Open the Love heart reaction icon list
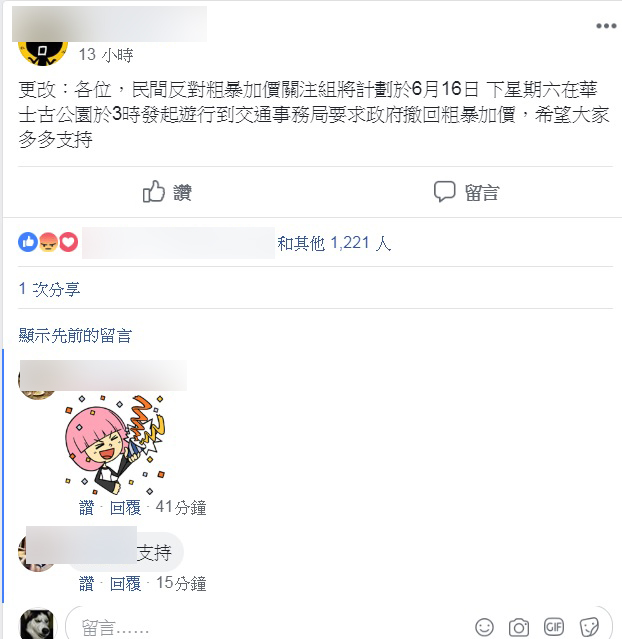The height and width of the screenshot is (639, 622). pos(68,242)
